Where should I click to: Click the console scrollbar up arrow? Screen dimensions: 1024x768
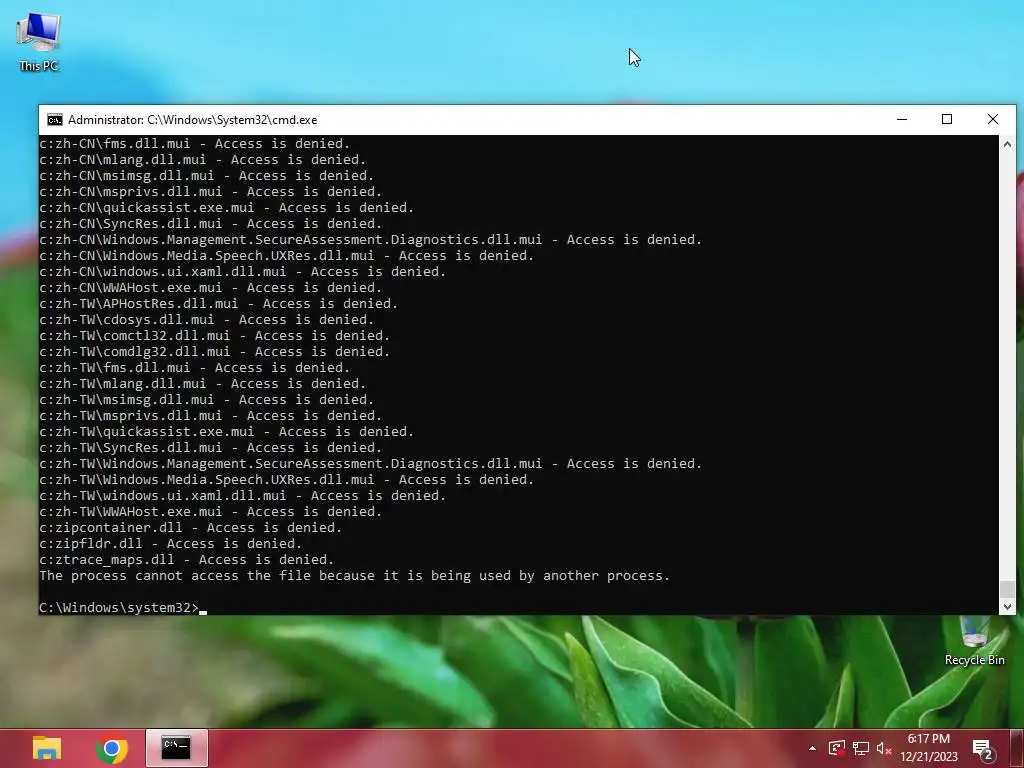pyautogui.click(x=1007, y=144)
